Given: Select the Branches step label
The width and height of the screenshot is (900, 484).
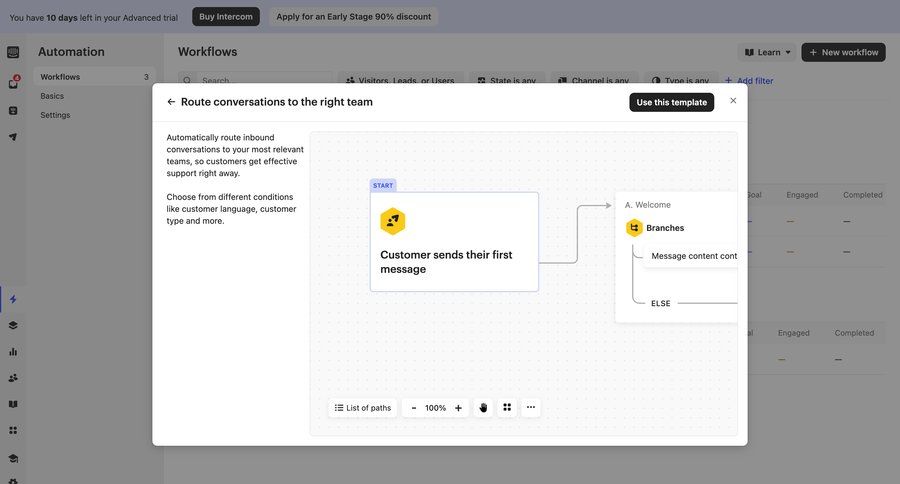Looking at the screenshot, I should click(665, 228).
